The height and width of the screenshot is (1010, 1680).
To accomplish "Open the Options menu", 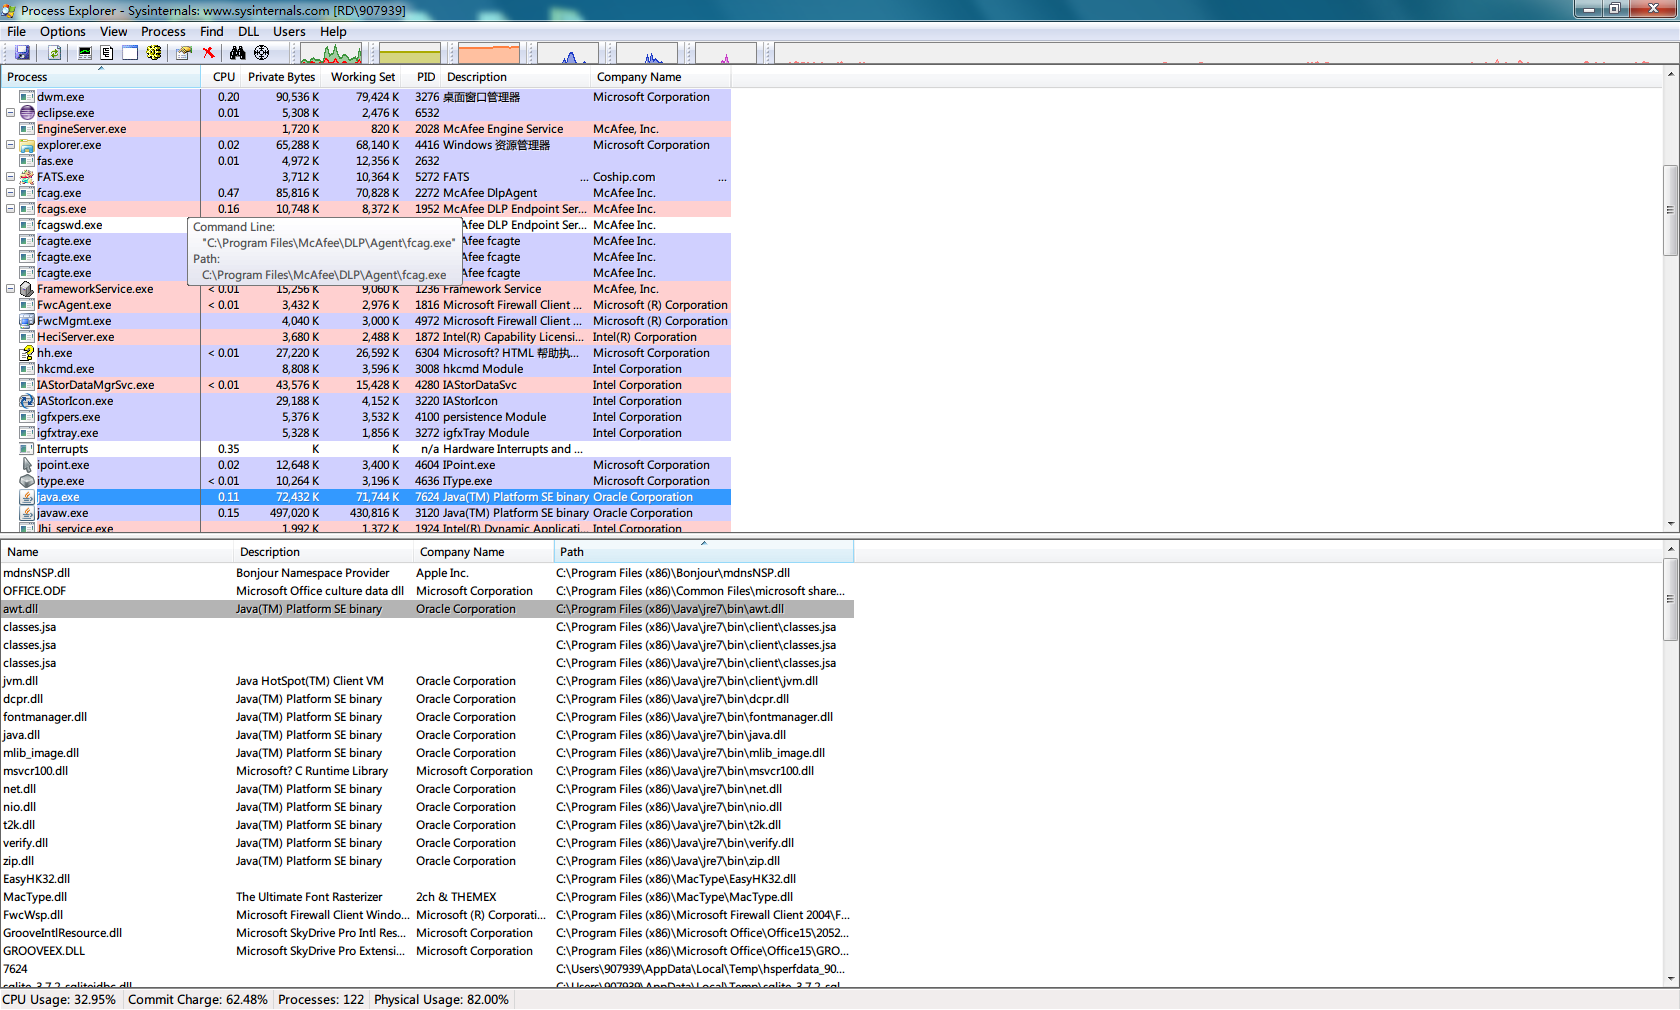I will coord(63,32).
